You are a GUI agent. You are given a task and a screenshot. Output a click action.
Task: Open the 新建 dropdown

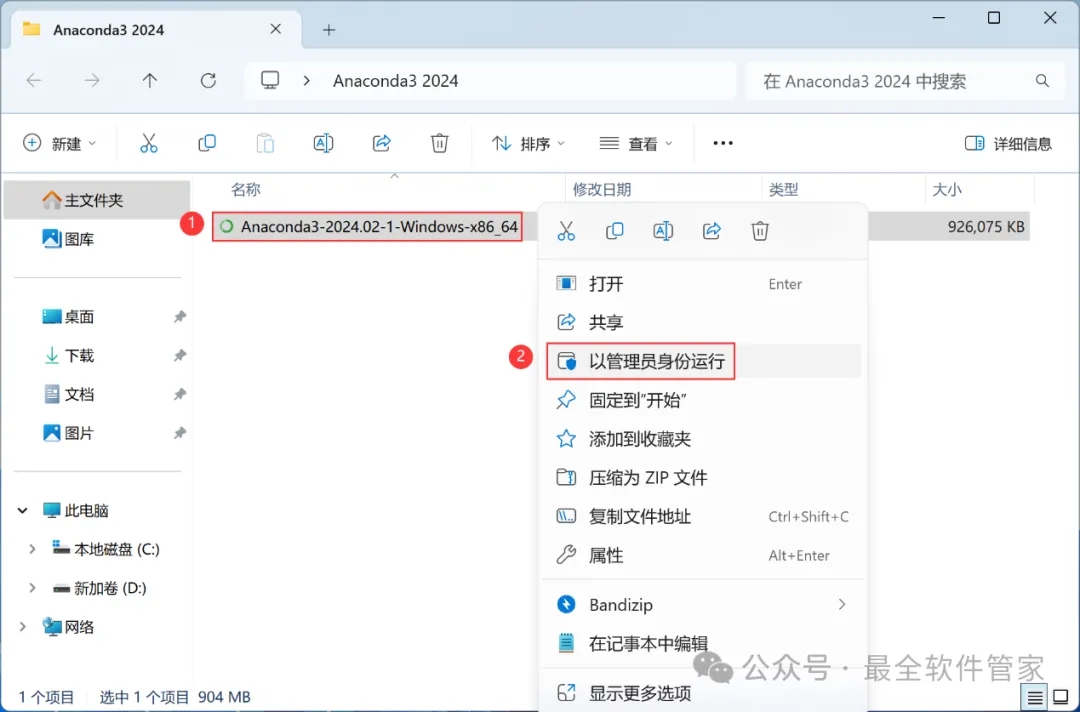coord(59,143)
